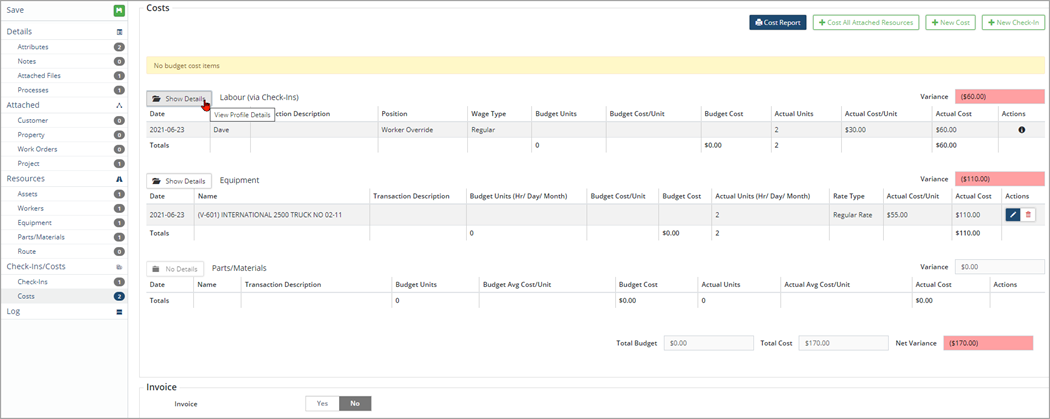Delete the equipment cost with trash icon

click(1029, 215)
